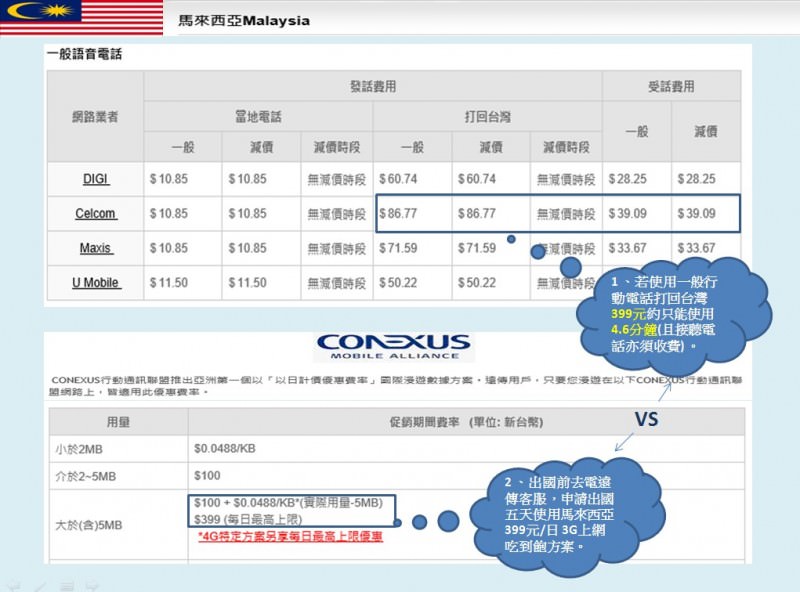The image size is (800, 592).
Task: Click the 一般語音電話 heading
Action: [x=84, y=54]
